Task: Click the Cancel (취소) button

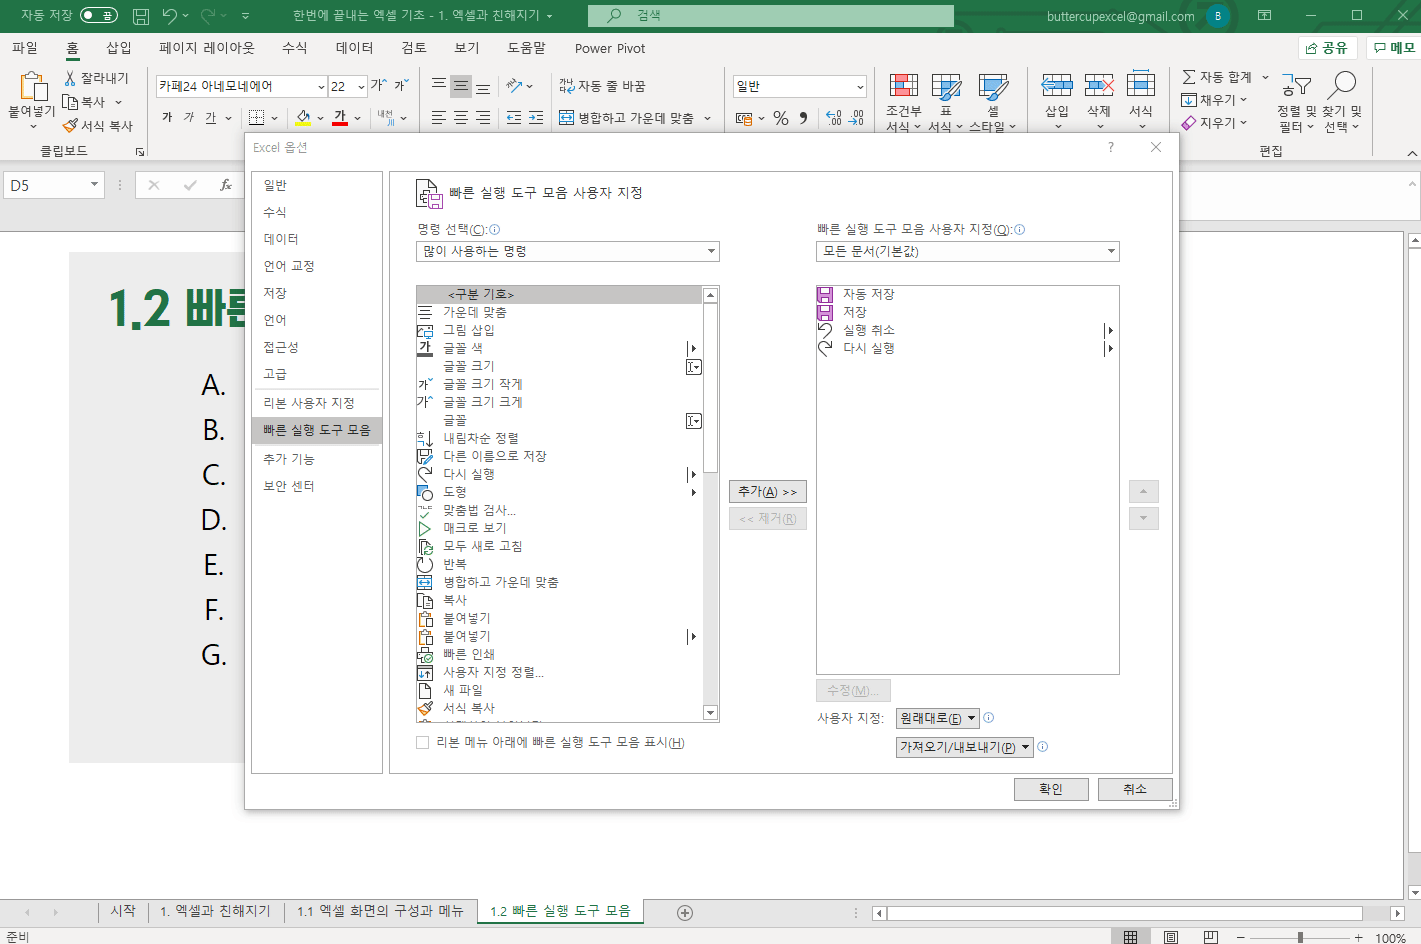Action: [1135, 789]
